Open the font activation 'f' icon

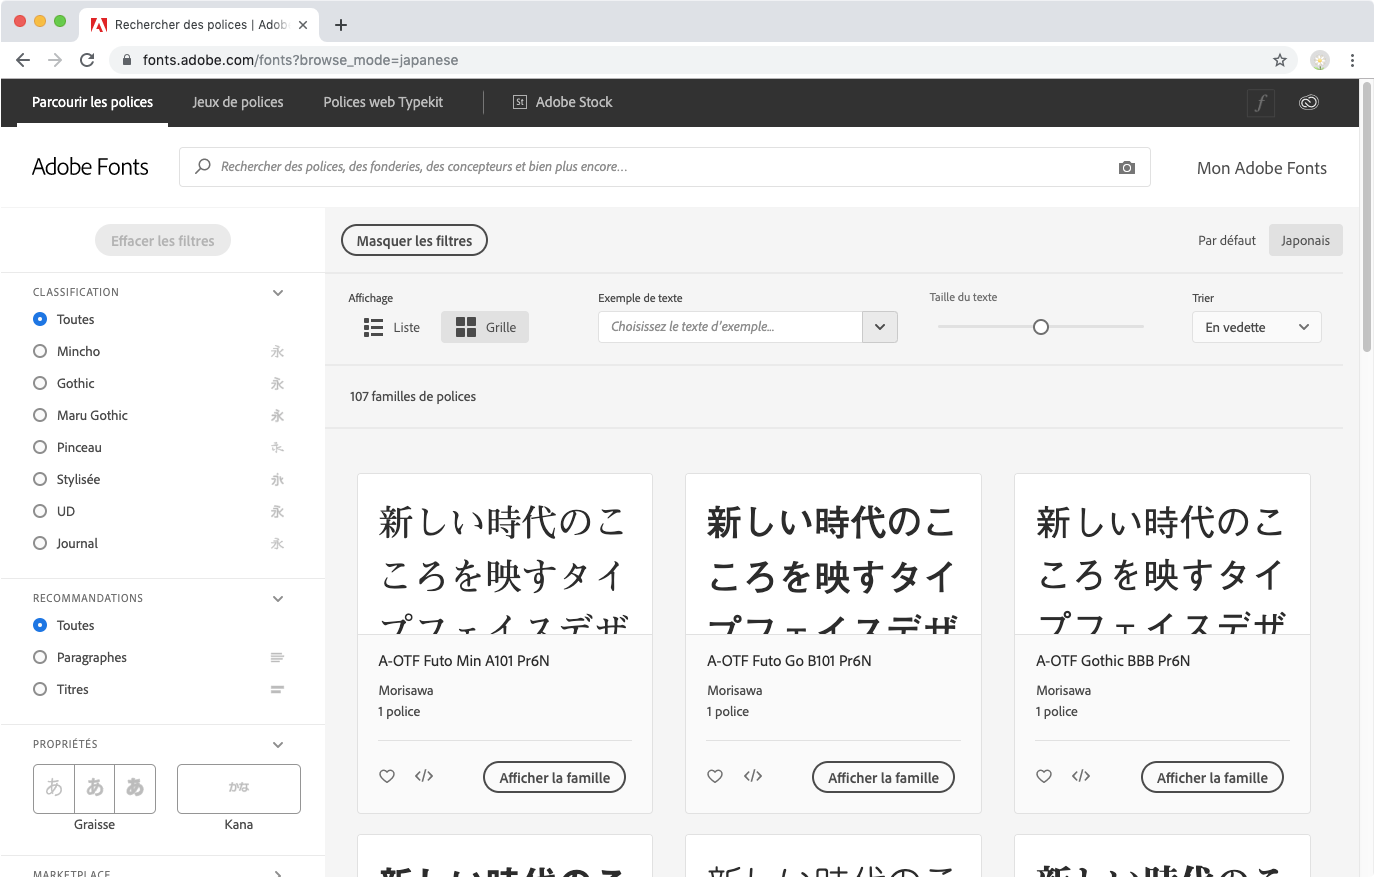coord(1261,102)
